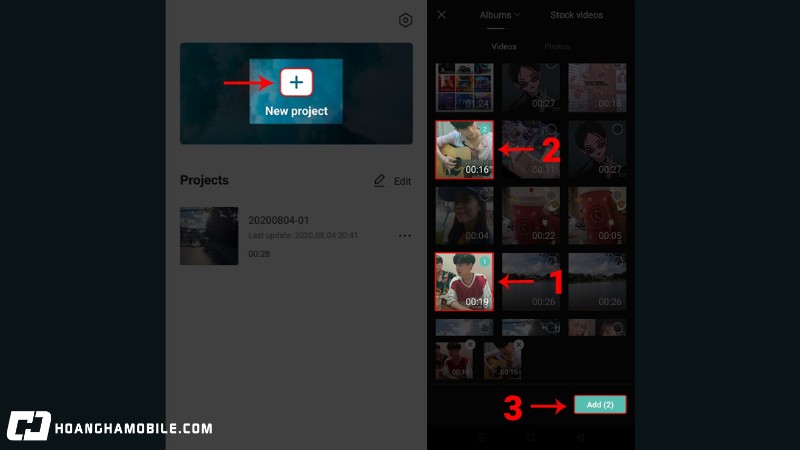The image size is (800, 450).
Task: Click the Edit projects text
Action: (403, 181)
